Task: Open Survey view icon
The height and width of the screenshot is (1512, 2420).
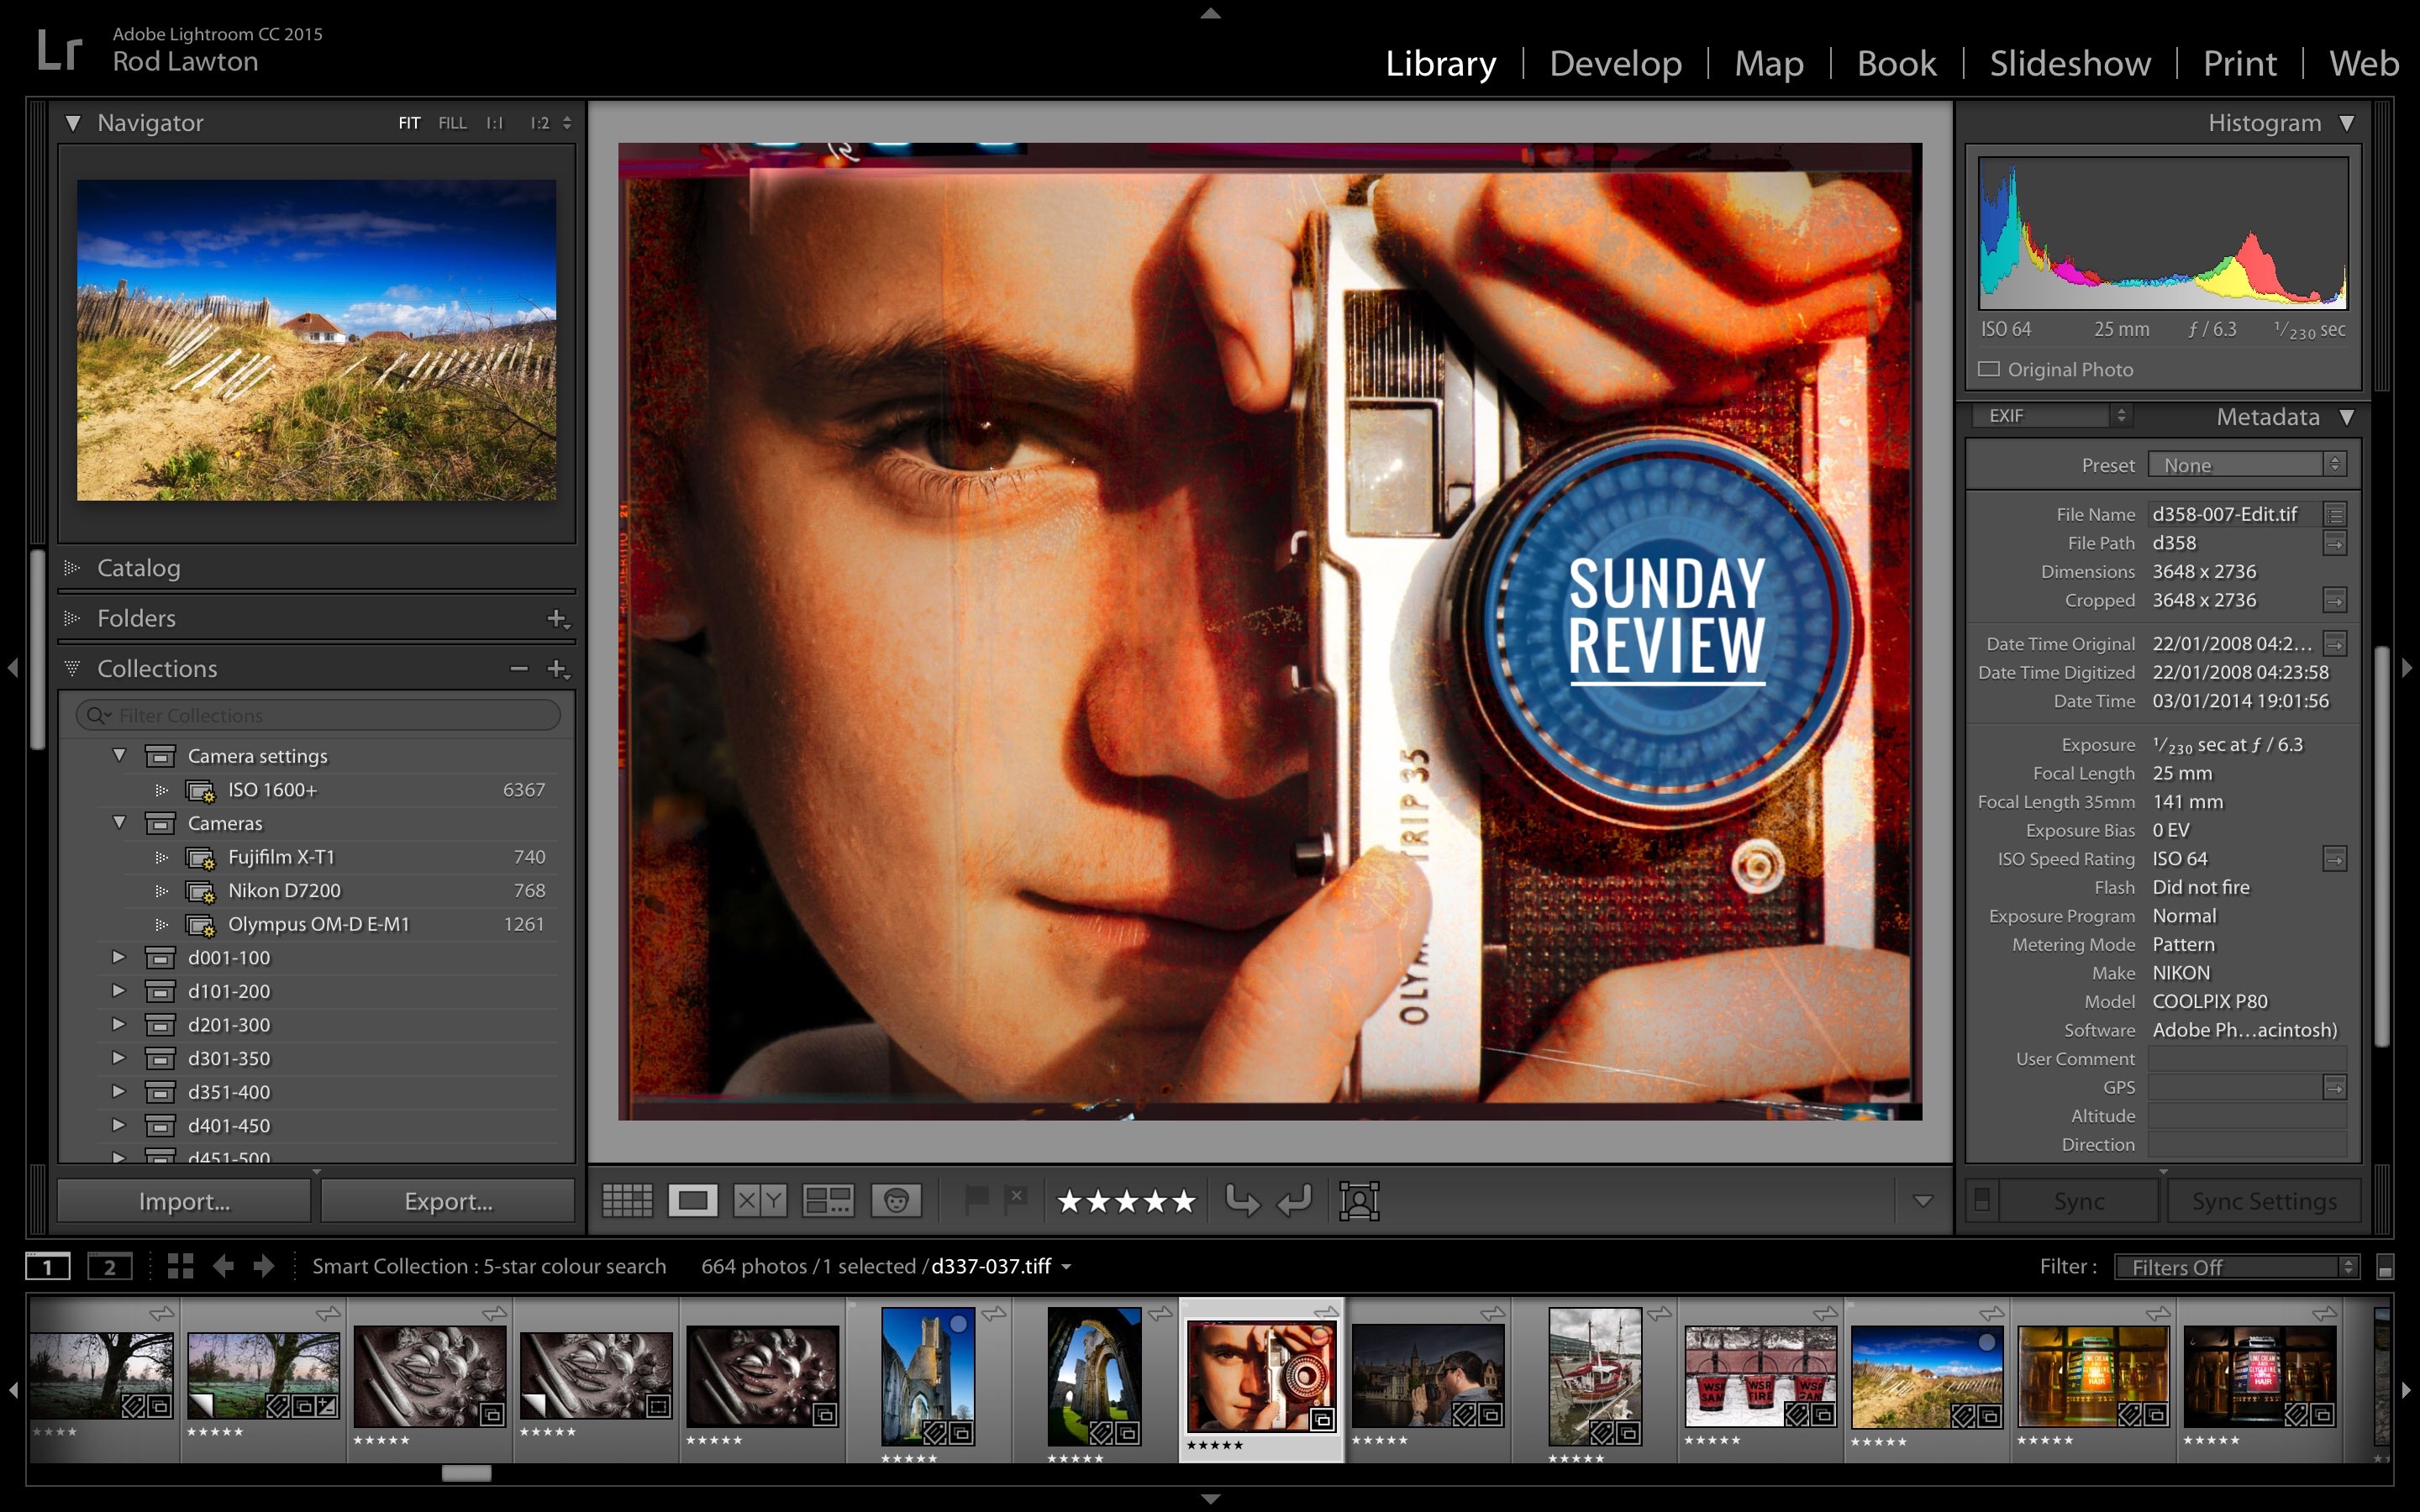Action: coord(828,1200)
